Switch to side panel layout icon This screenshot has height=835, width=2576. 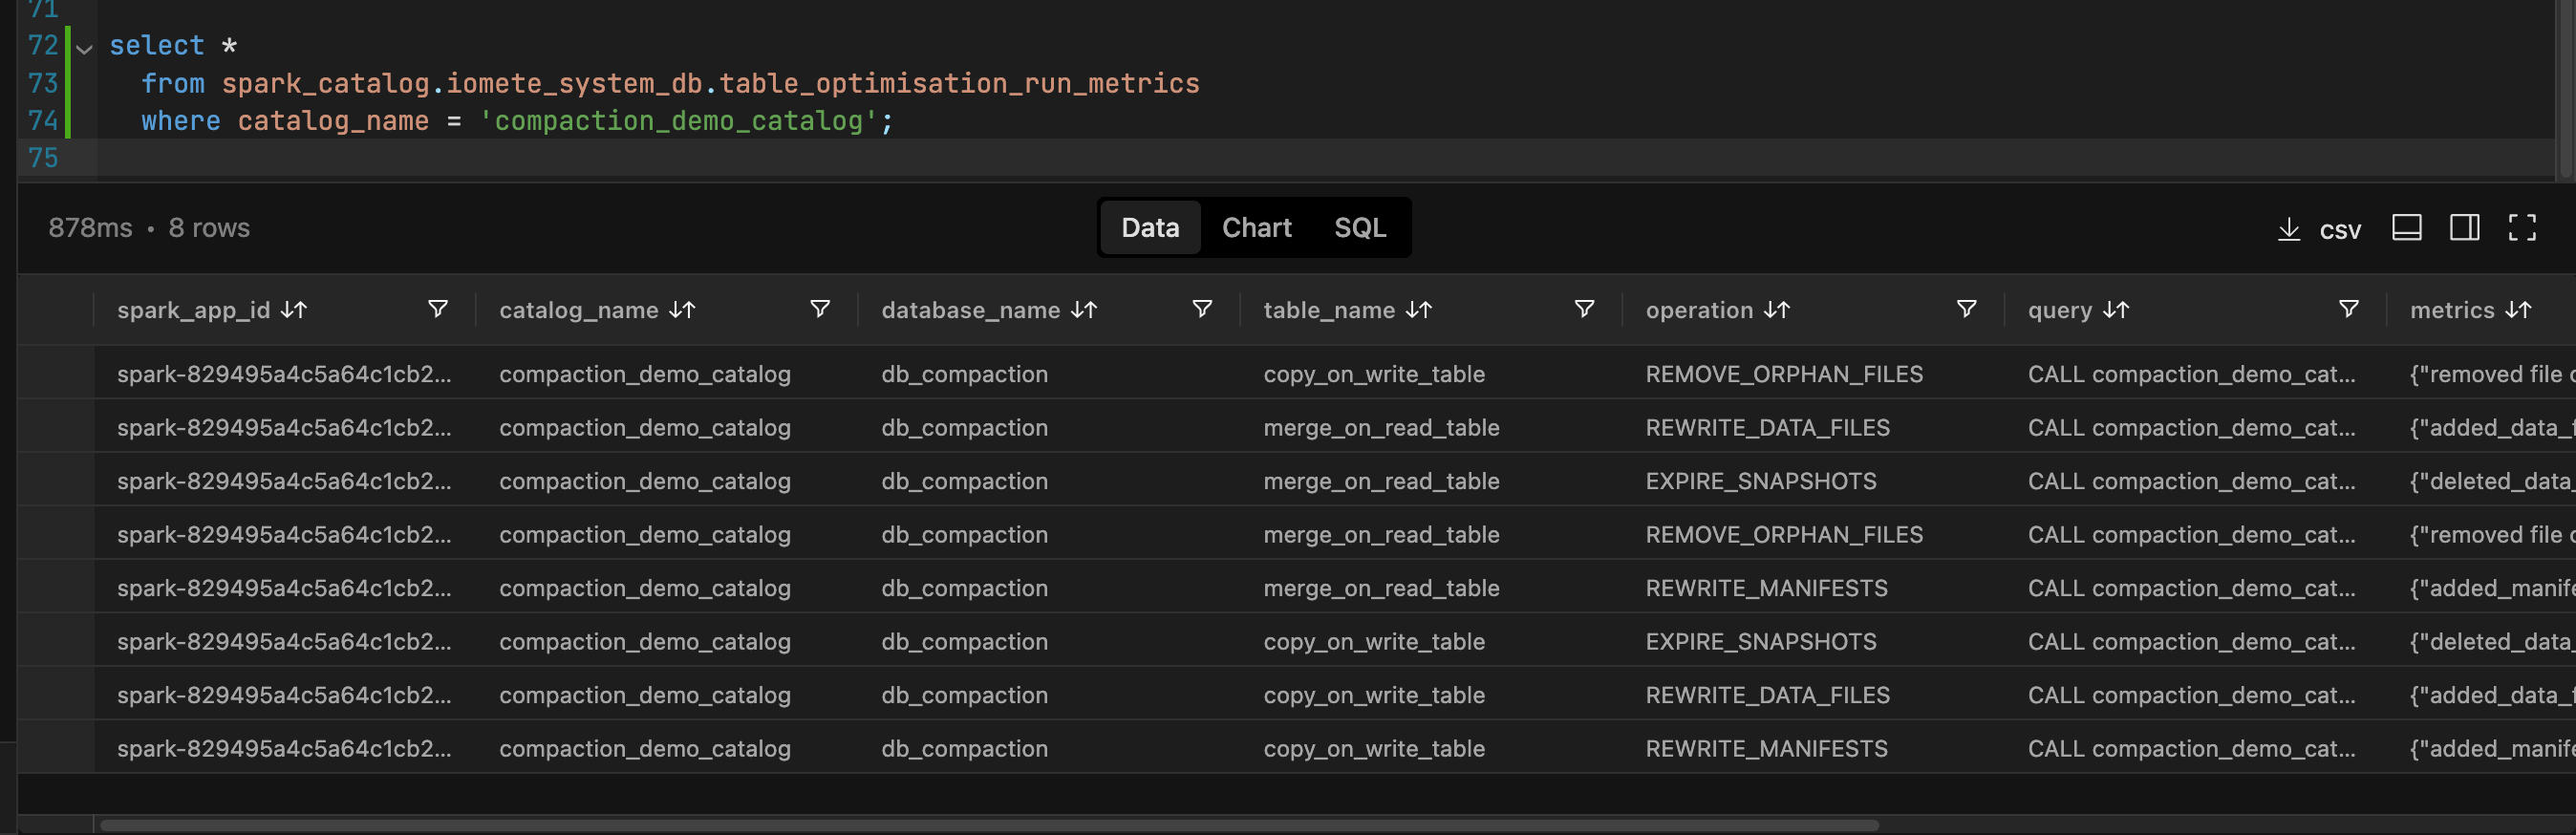tap(2464, 228)
